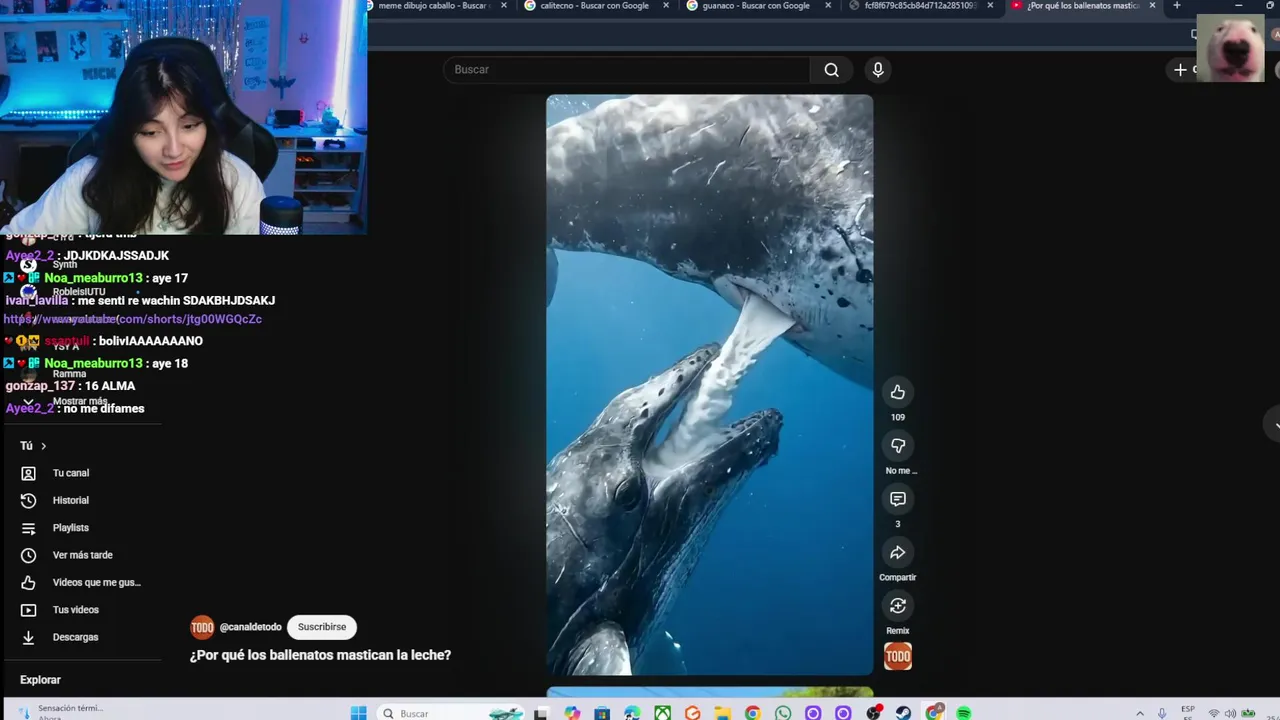Click inside the Buscar search field
This screenshot has width=1280, height=720.
coord(627,70)
